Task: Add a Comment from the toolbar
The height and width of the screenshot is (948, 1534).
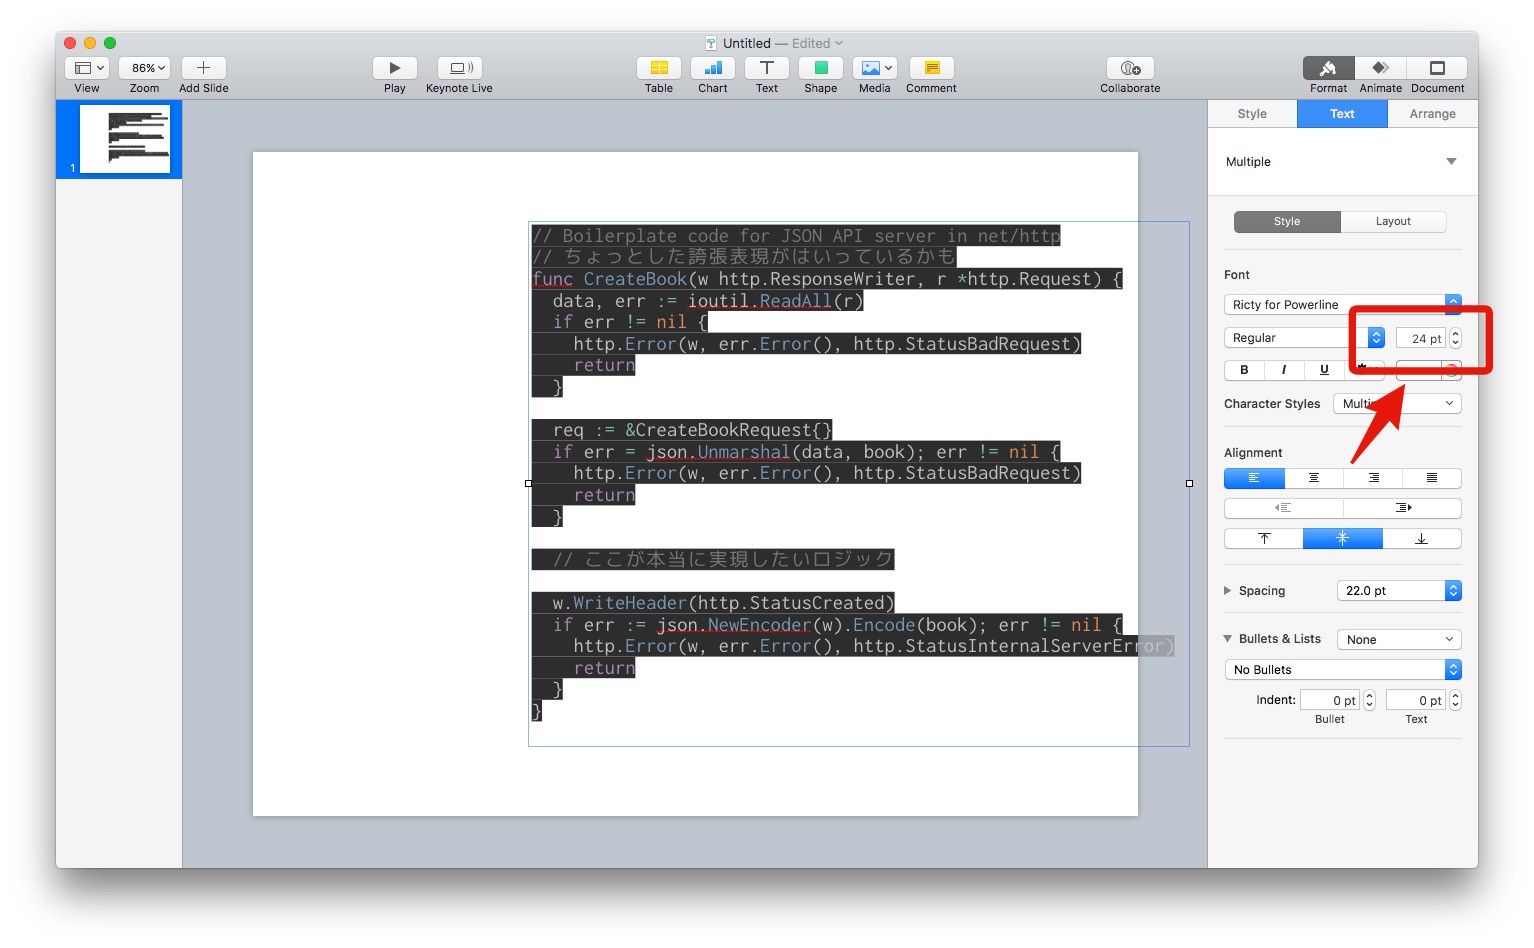Action: tap(932, 68)
